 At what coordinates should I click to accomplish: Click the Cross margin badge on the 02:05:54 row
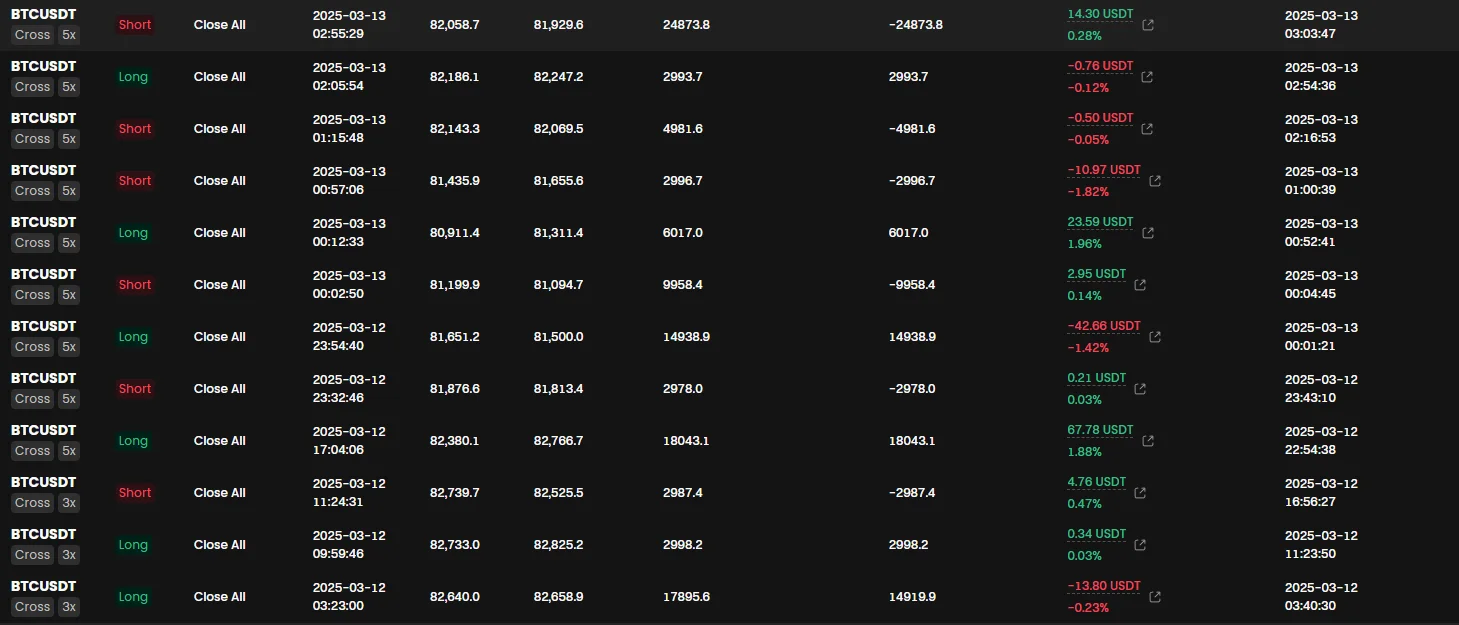coord(32,87)
